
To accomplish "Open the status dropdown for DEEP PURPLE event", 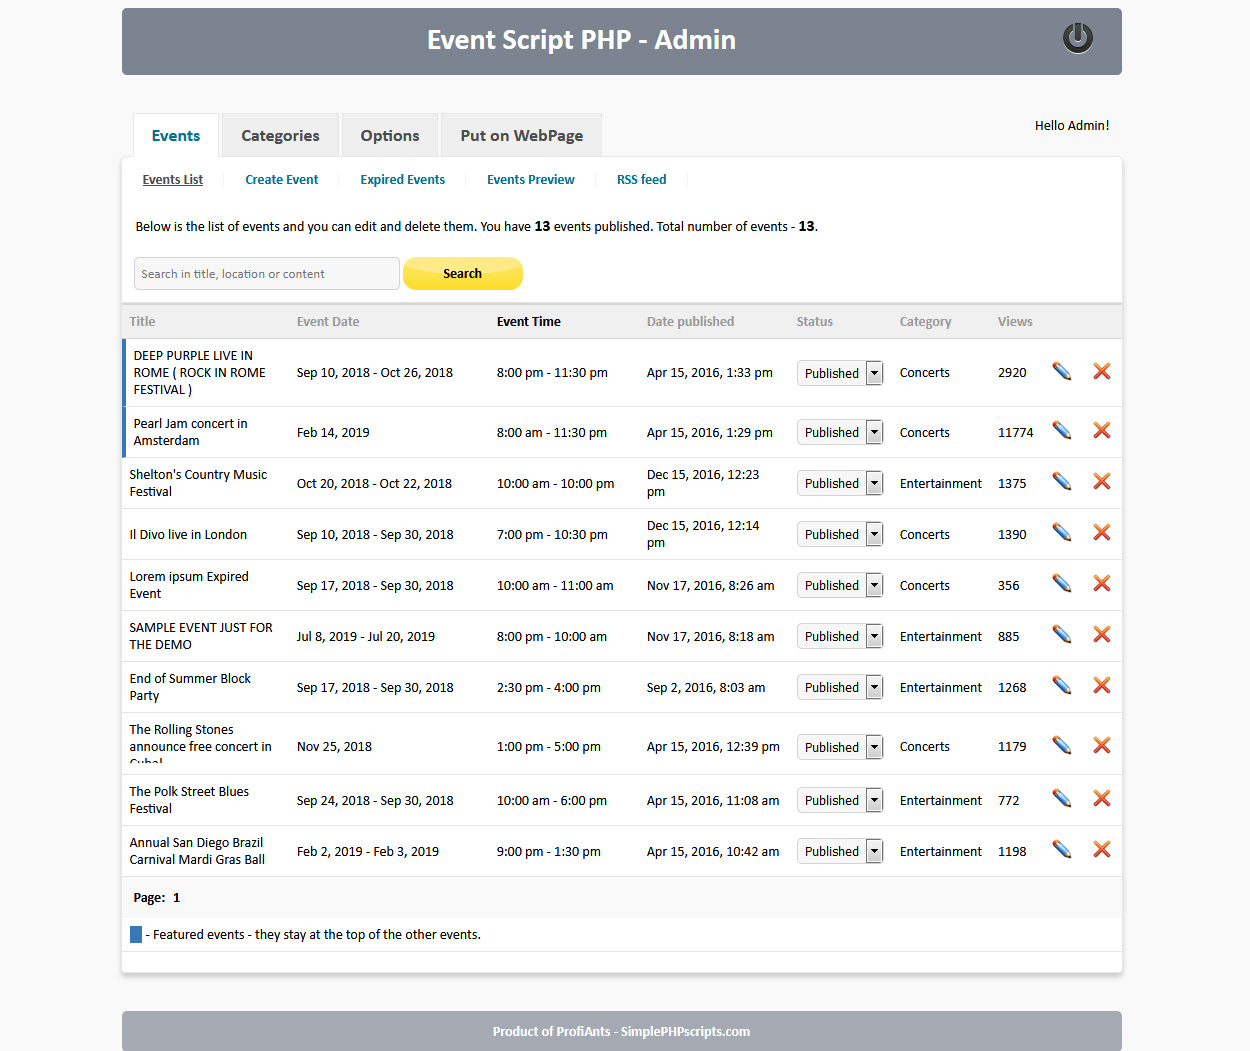I will pyautogui.click(x=840, y=372).
